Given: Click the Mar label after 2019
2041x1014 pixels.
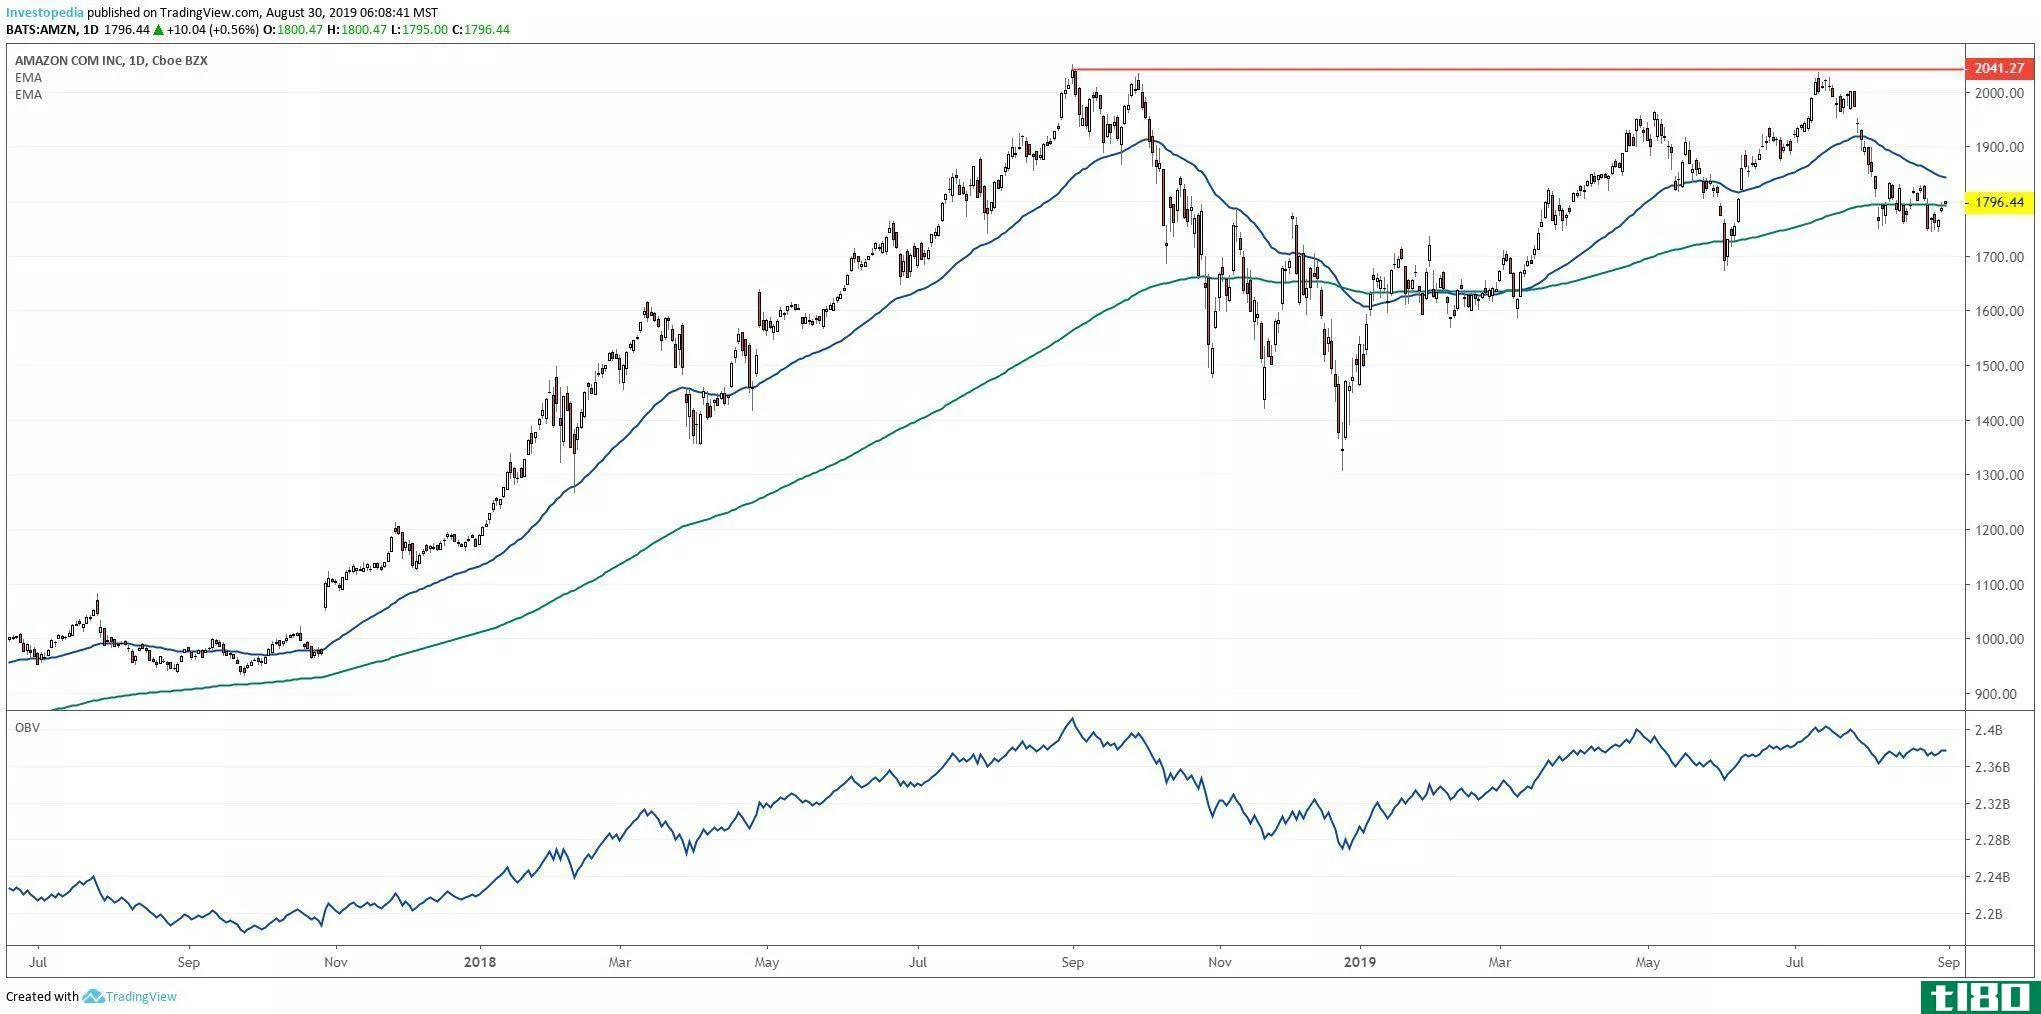Looking at the screenshot, I should [x=1500, y=963].
